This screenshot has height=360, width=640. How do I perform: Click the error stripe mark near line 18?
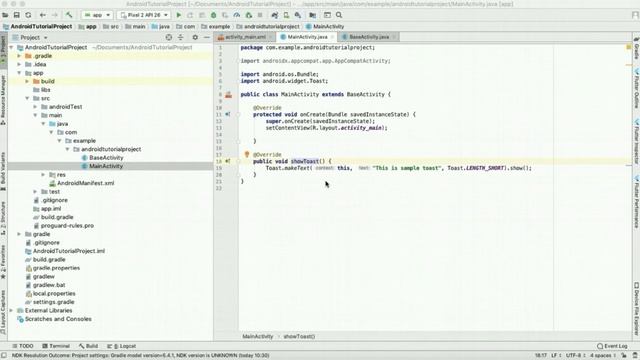pos(629,165)
